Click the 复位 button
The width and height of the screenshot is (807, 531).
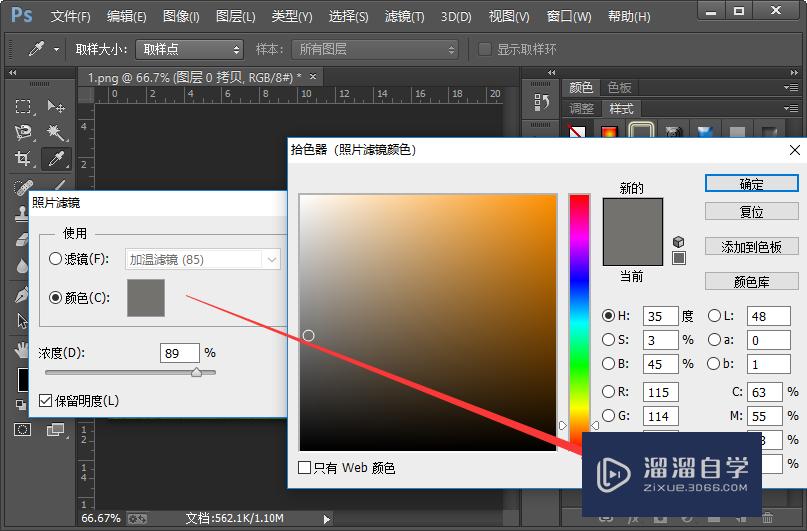click(751, 211)
